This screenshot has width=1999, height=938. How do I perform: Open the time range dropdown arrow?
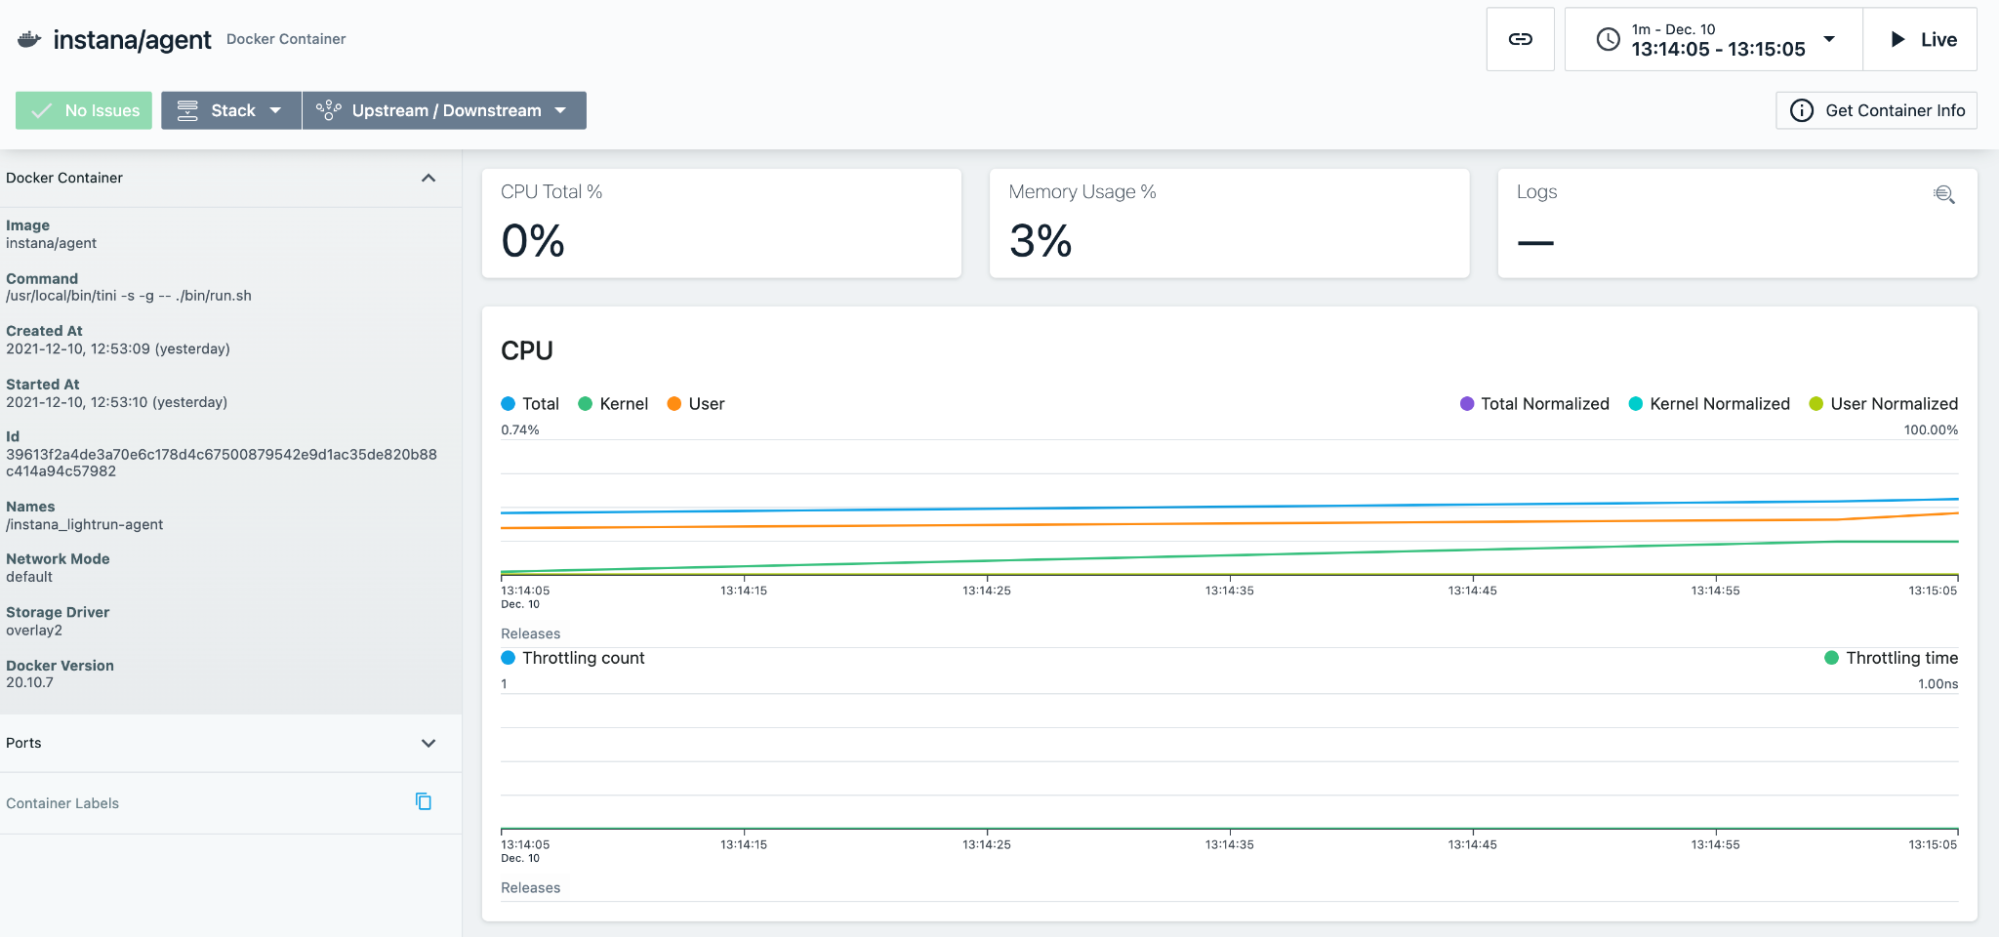click(1829, 39)
